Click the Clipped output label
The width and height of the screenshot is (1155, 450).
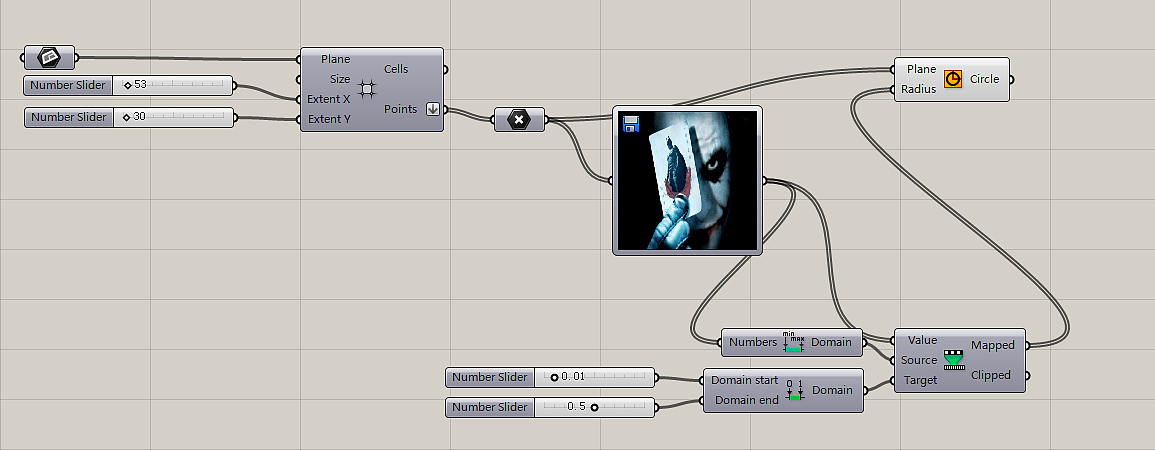[991, 375]
